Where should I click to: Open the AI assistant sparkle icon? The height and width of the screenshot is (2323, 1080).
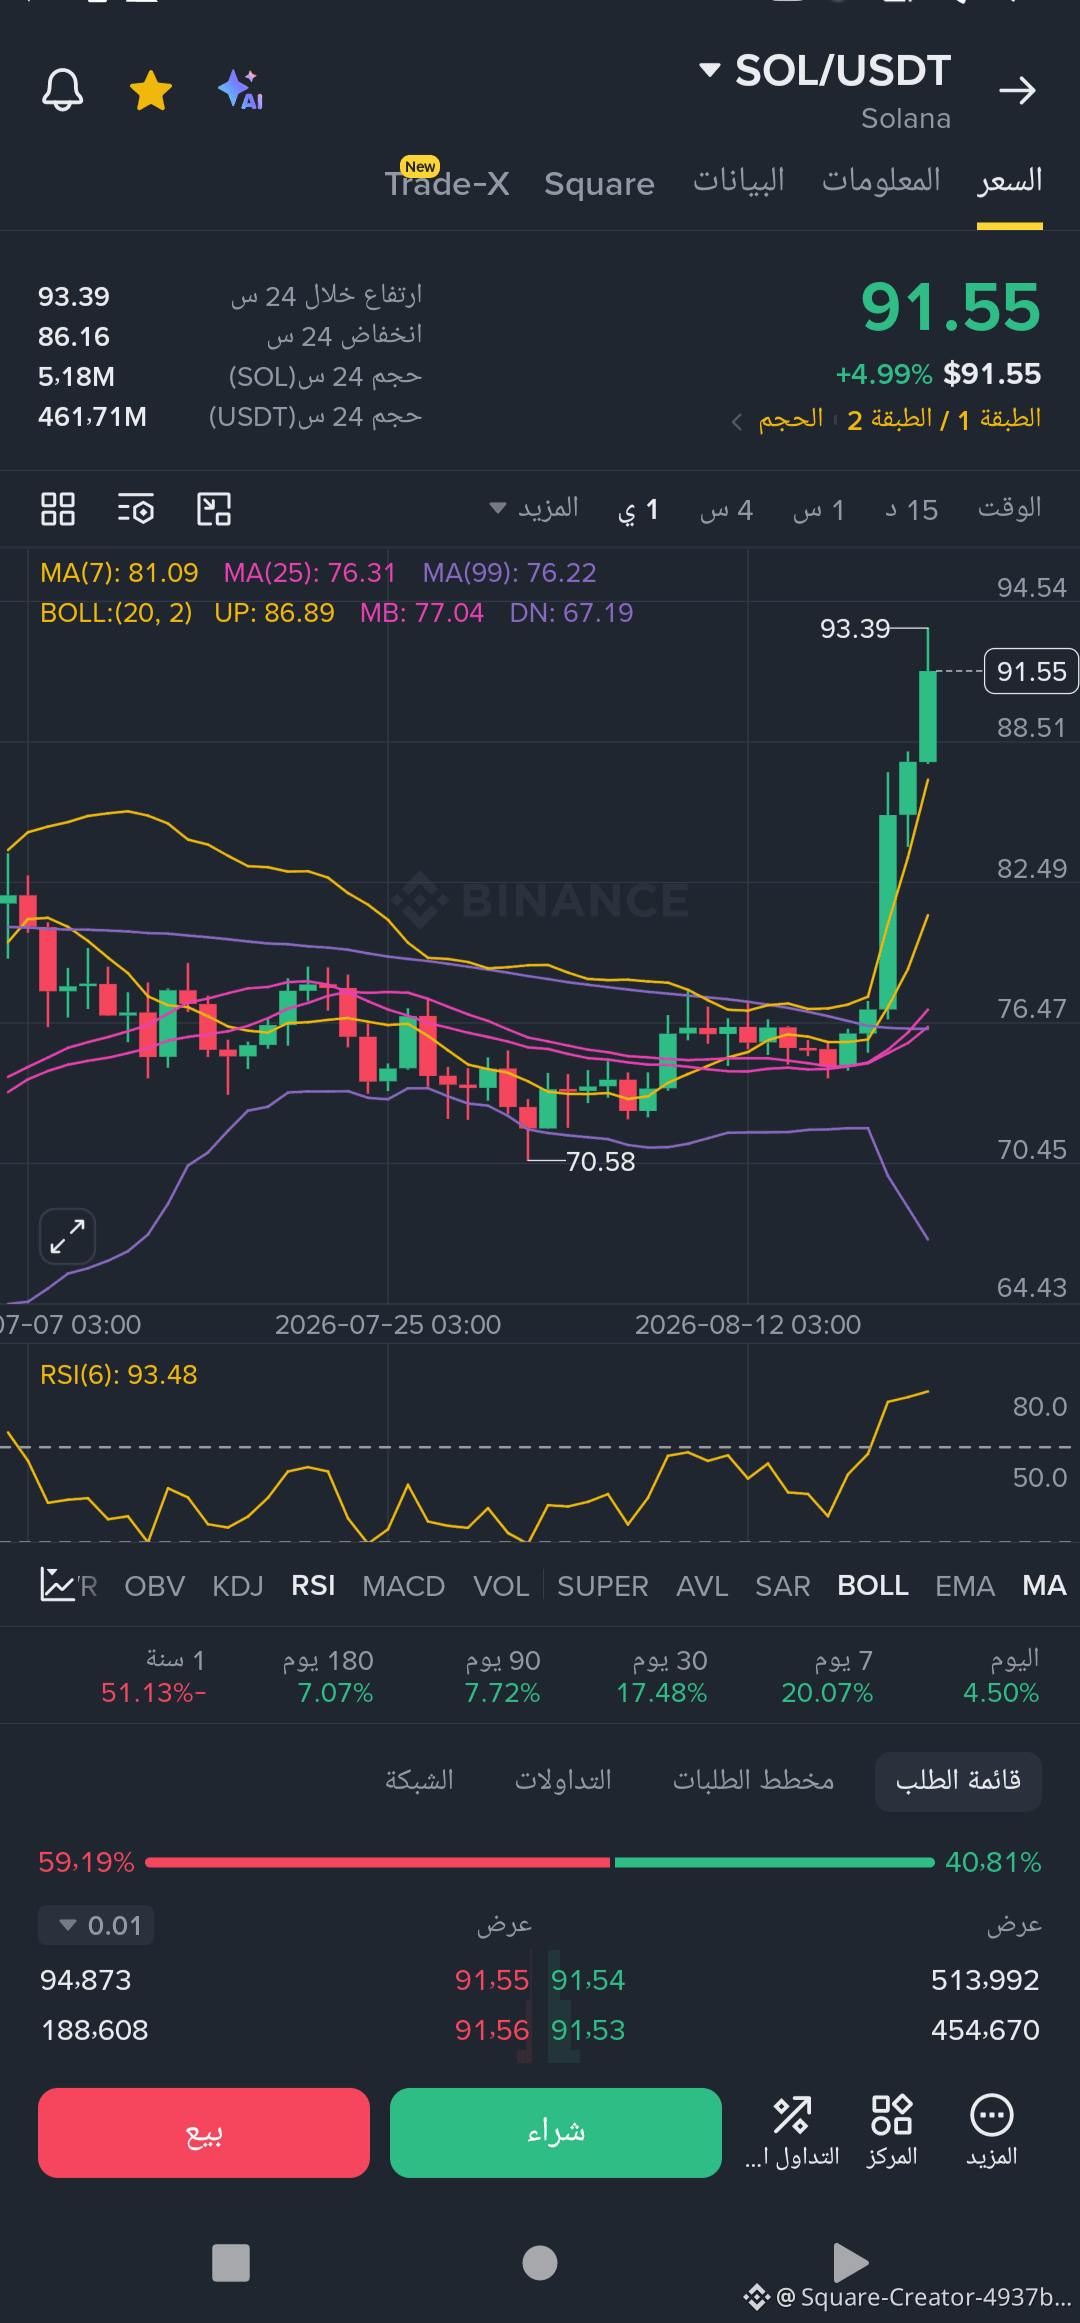pyautogui.click(x=241, y=90)
